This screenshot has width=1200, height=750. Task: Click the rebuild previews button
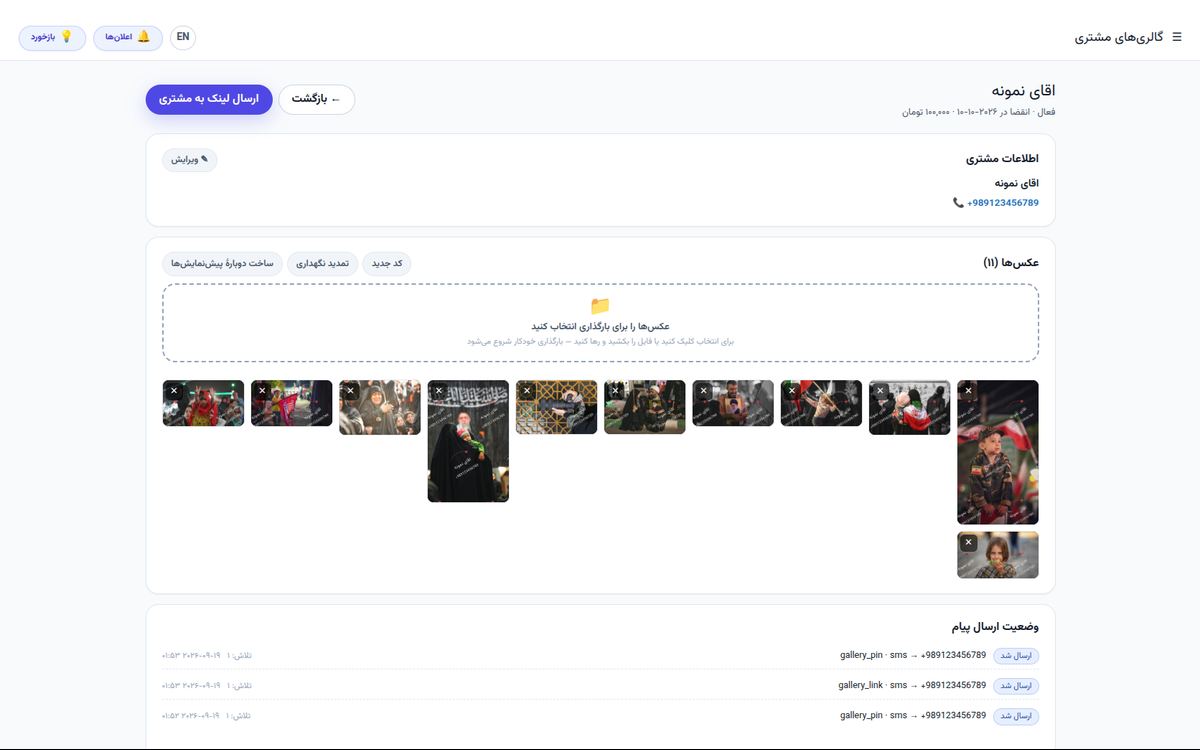(222, 264)
